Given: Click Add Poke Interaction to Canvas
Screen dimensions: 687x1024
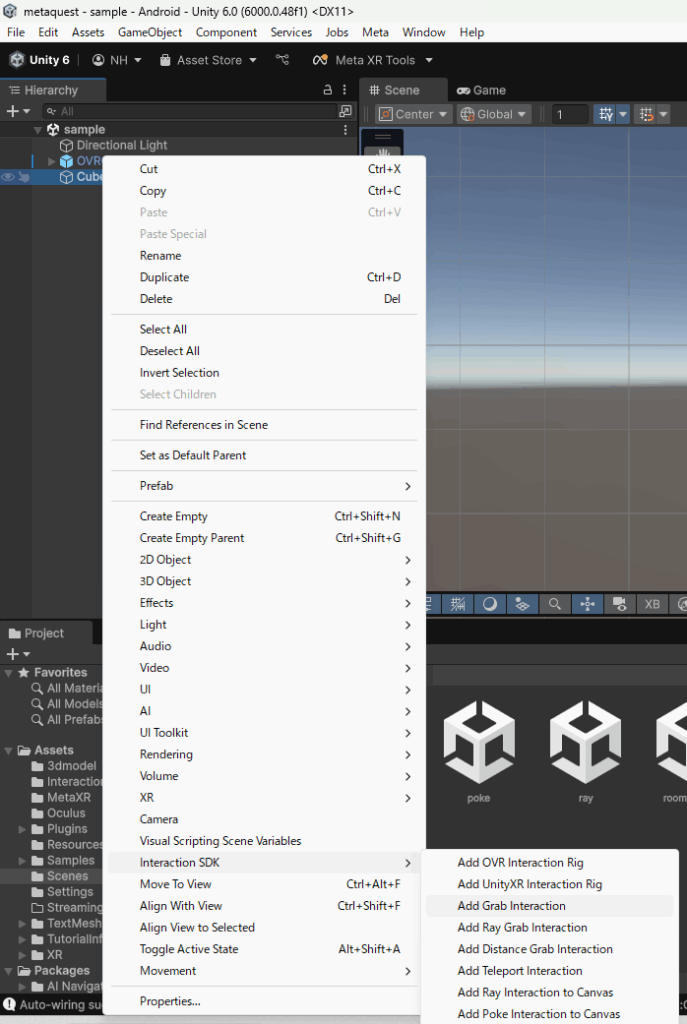Looking at the screenshot, I should (x=549, y=1014).
